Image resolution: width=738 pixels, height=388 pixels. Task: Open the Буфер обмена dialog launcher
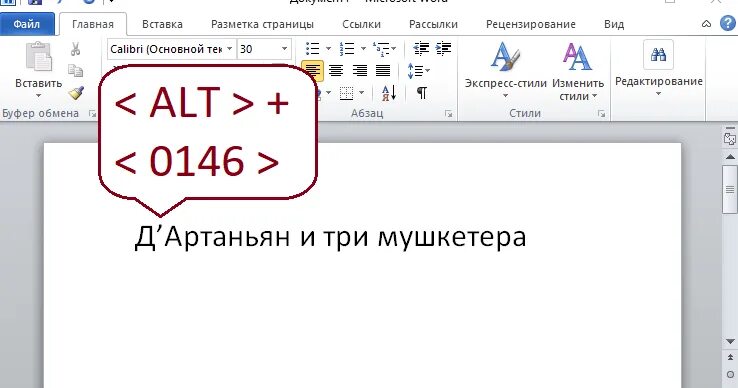pyautogui.click(x=92, y=113)
